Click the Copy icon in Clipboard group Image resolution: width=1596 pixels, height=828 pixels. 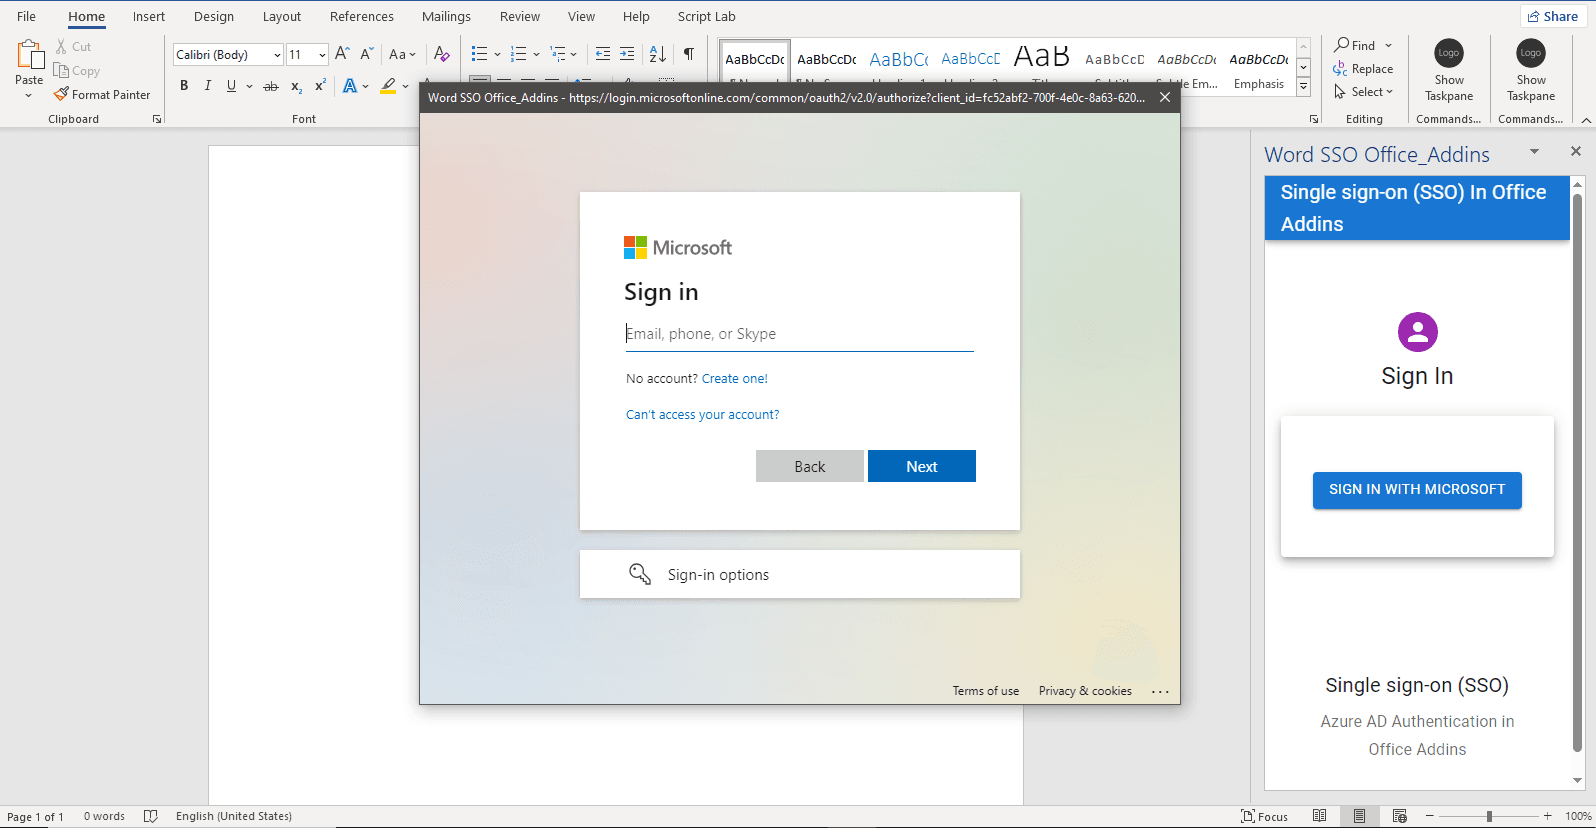[61, 71]
